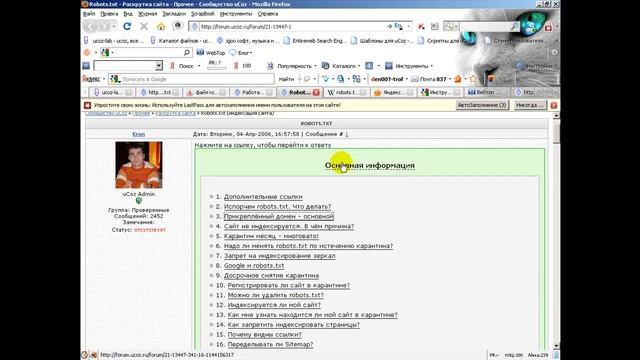This screenshot has width=640, height=360.
Task: Open the Закладки menu
Action: pyautogui.click(x=174, y=13)
